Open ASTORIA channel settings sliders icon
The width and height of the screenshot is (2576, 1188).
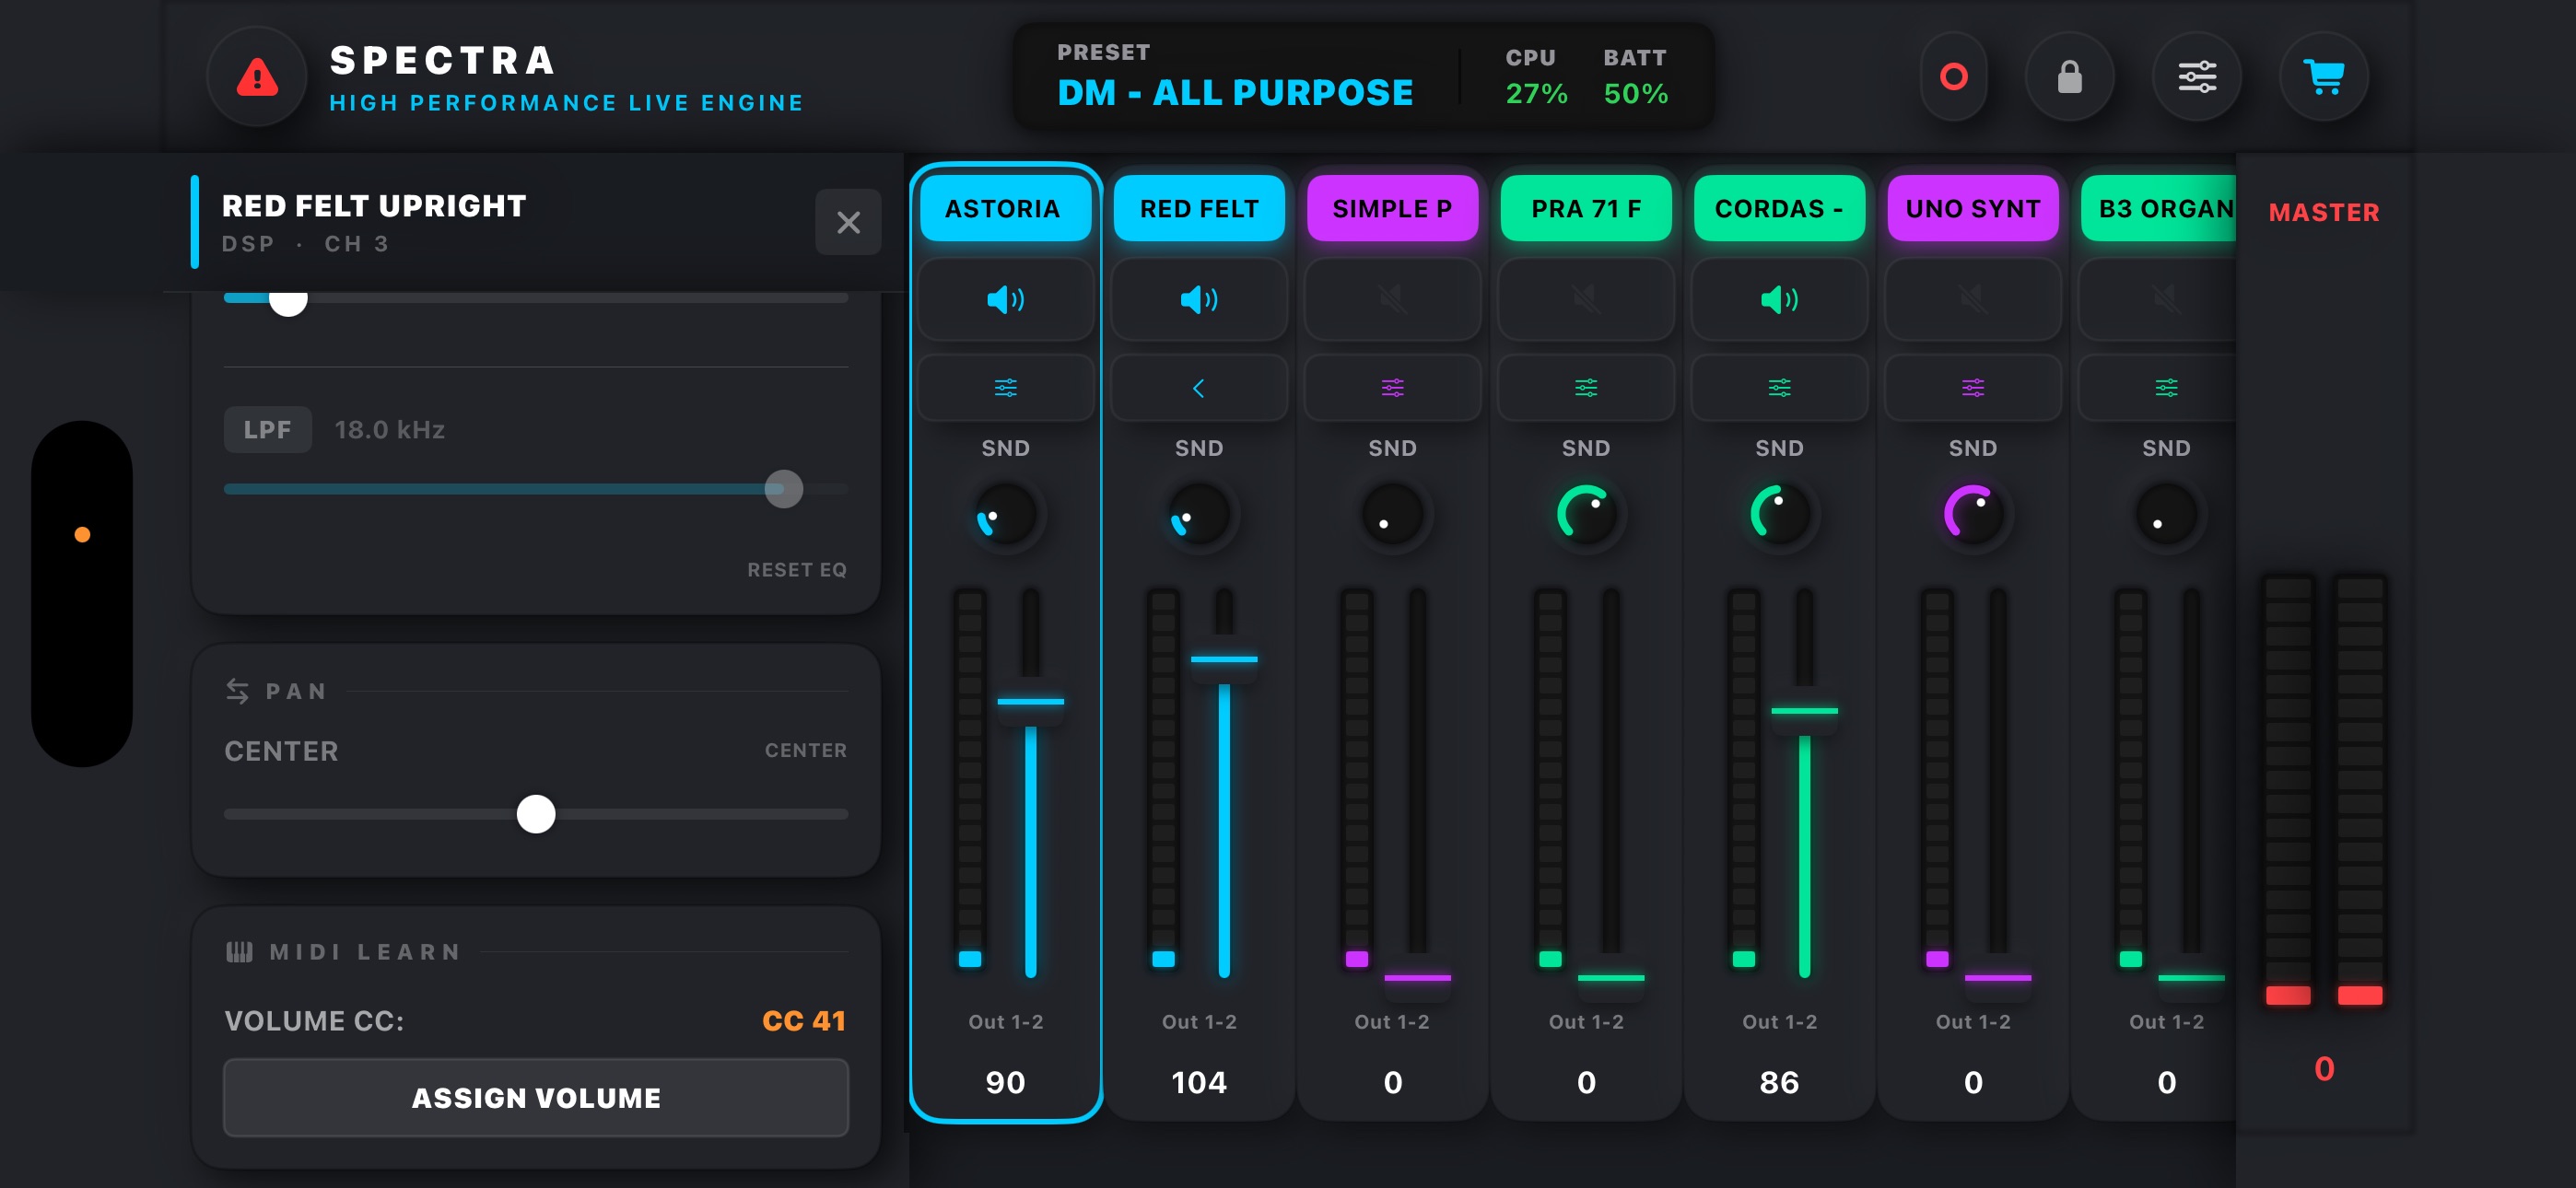1005,387
